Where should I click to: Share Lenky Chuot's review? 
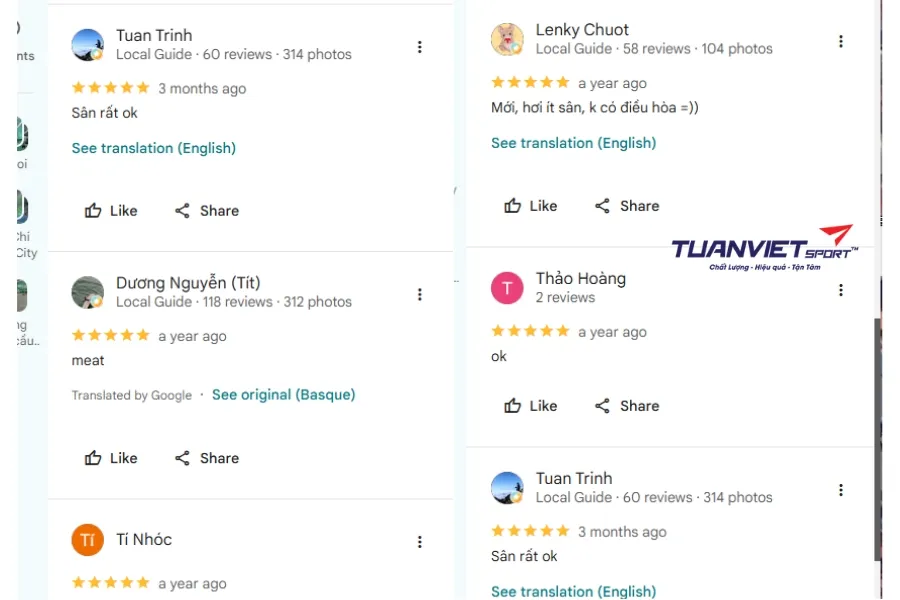pos(627,206)
